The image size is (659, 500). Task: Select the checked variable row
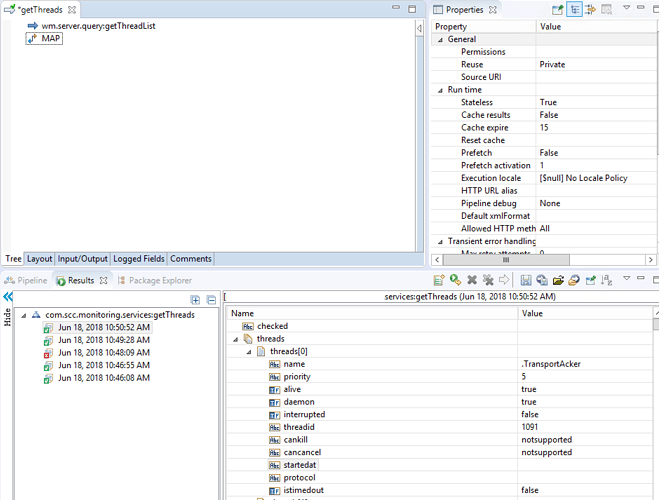pos(440,326)
